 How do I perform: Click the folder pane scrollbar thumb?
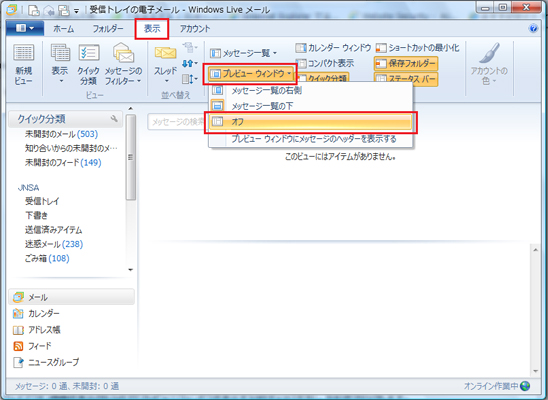(x=131, y=157)
